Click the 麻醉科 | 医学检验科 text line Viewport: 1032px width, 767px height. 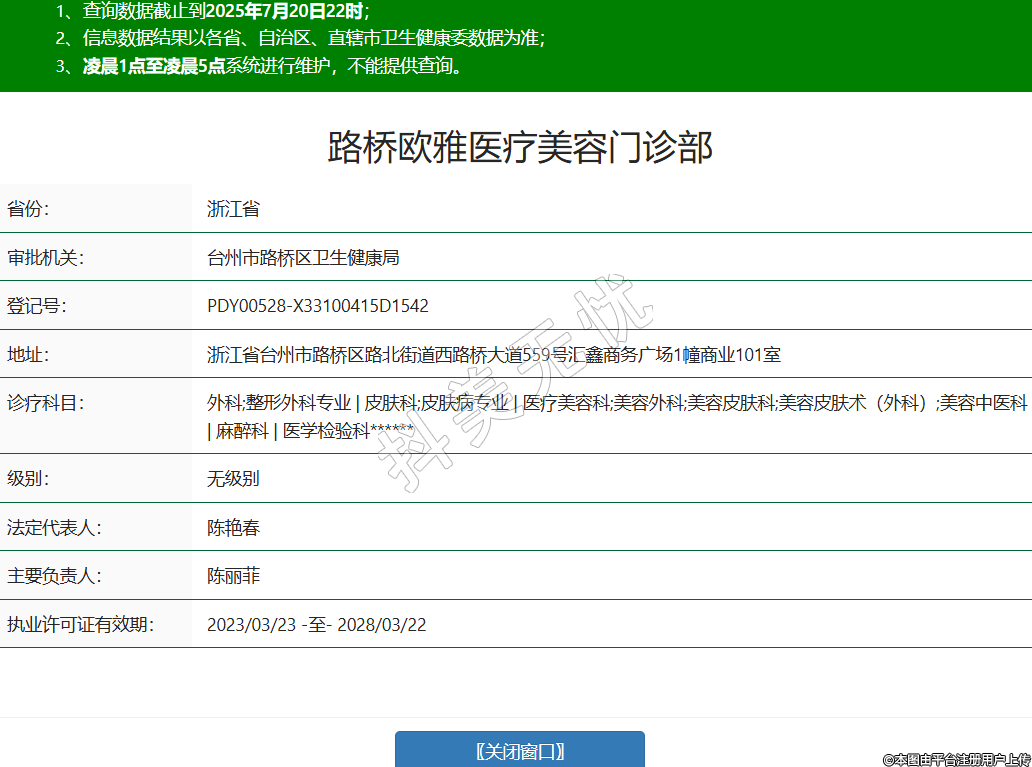(x=310, y=431)
